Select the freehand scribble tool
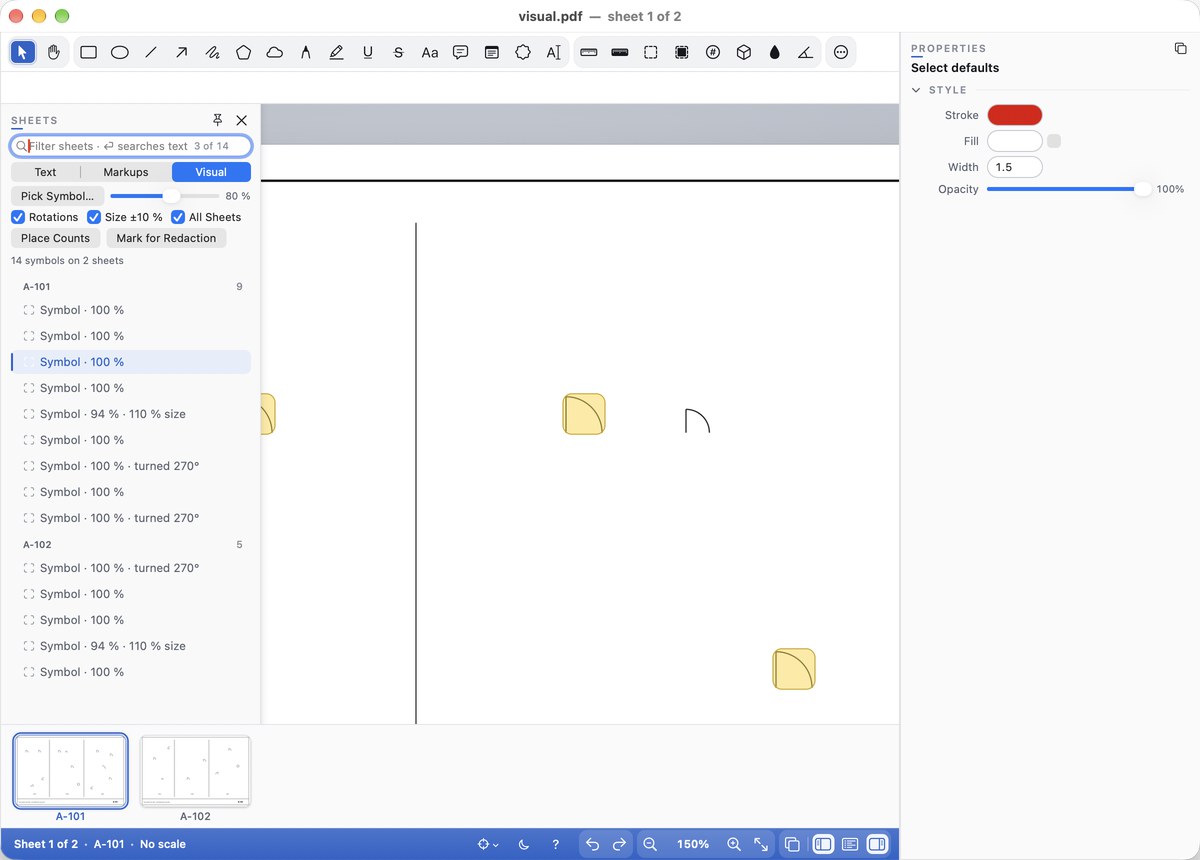 pos(212,53)
